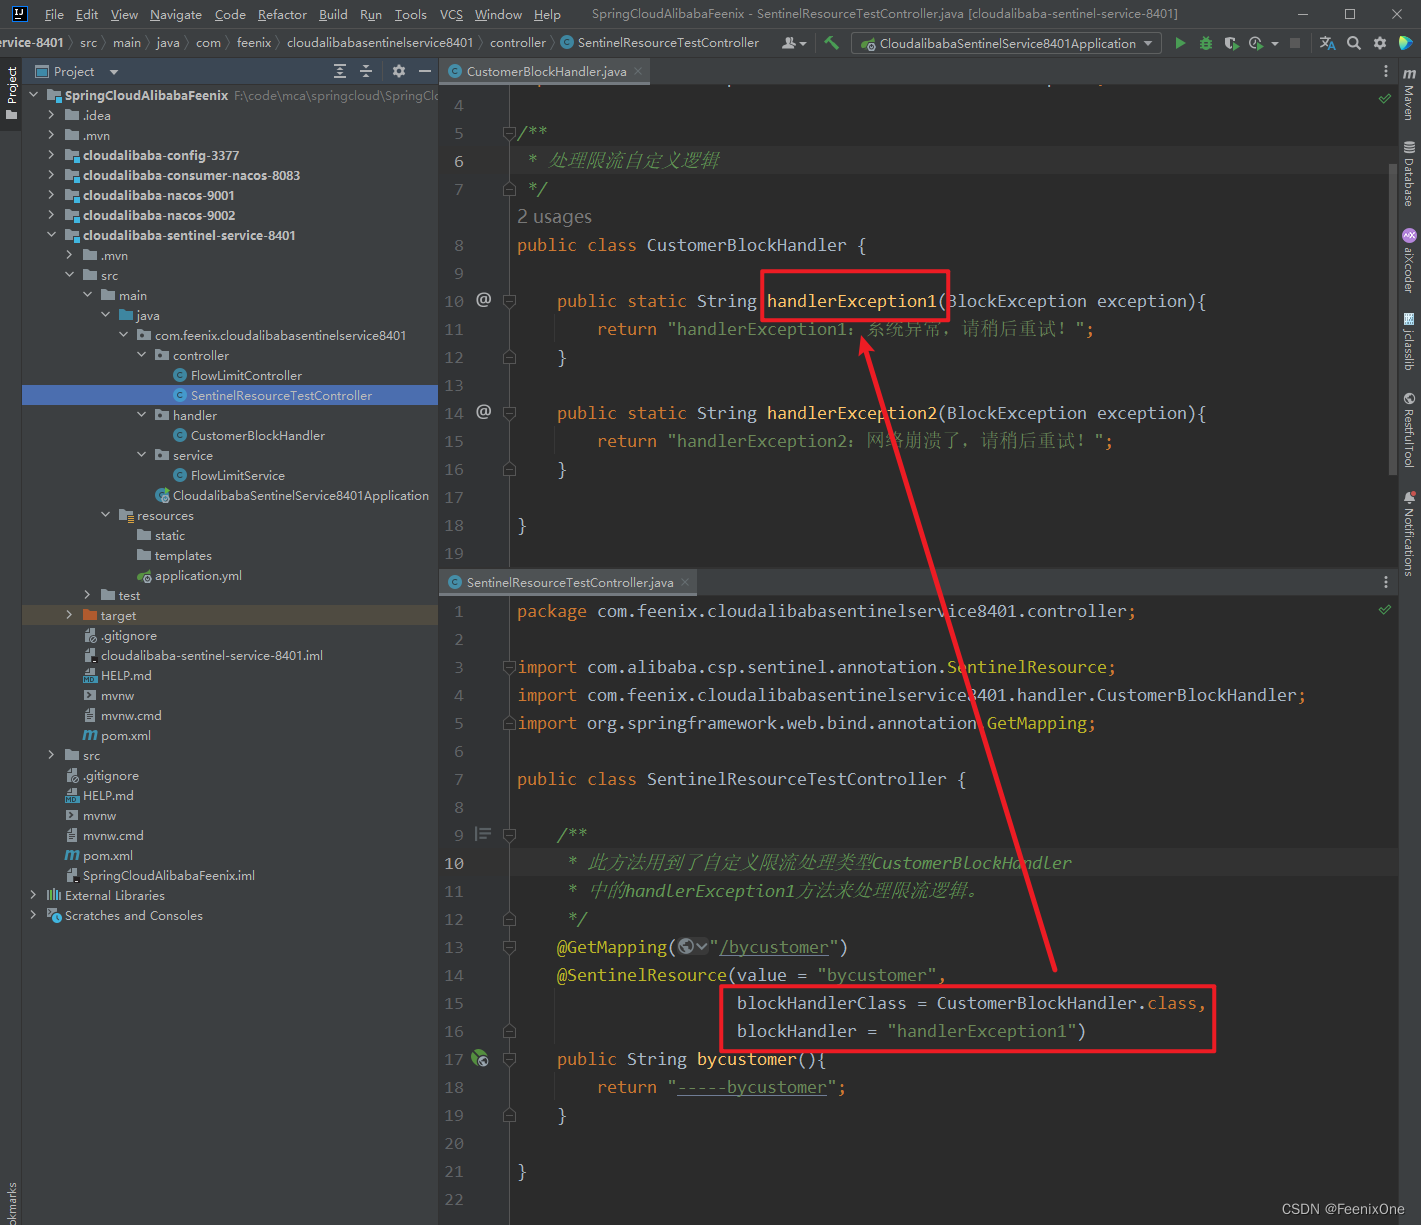Run the application with green play button

point(1180,43)
